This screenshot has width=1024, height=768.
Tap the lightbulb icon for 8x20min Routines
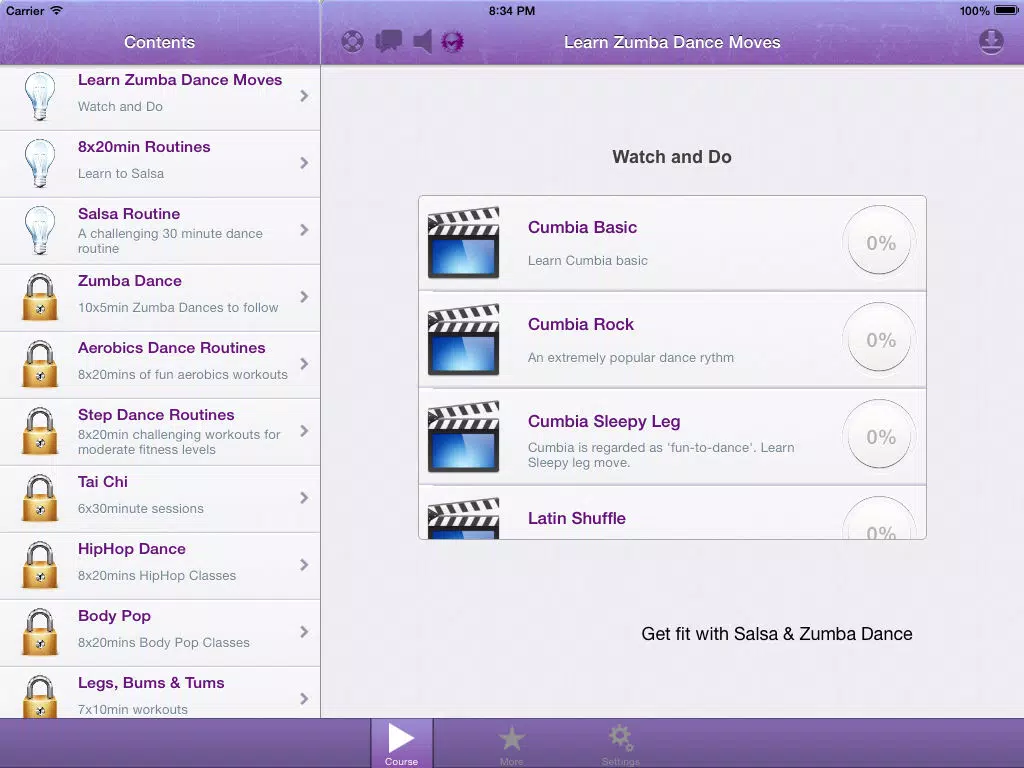(40, 163)
